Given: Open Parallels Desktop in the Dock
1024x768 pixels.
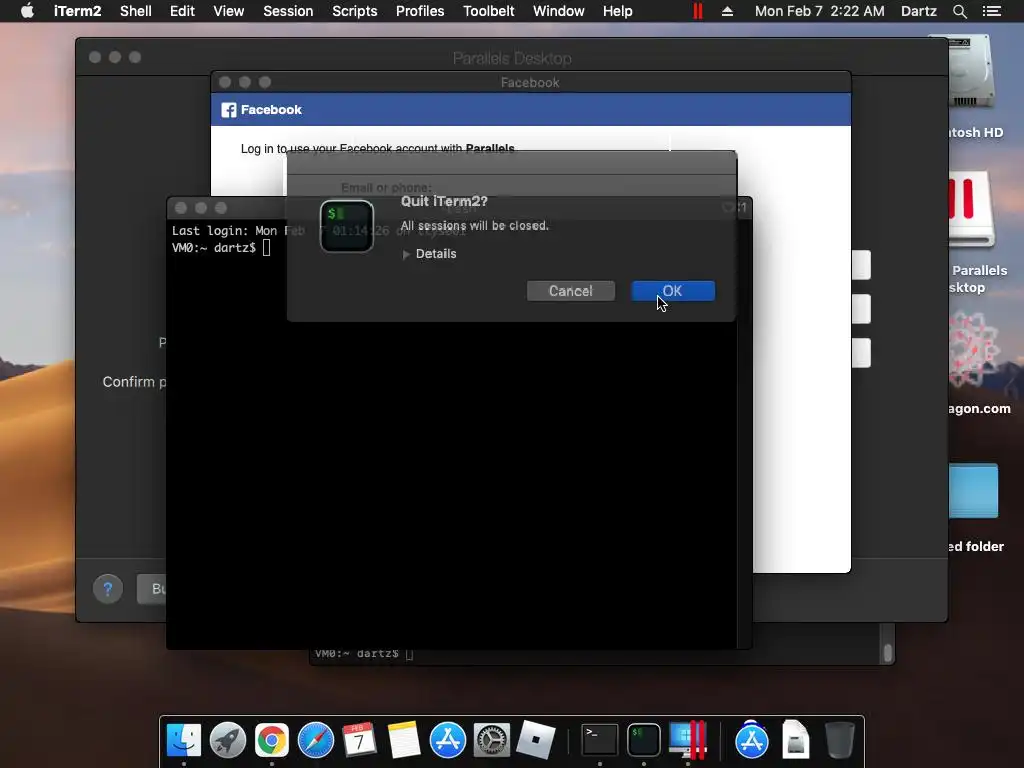Looking at the screenshot, I should coord(688,740).
